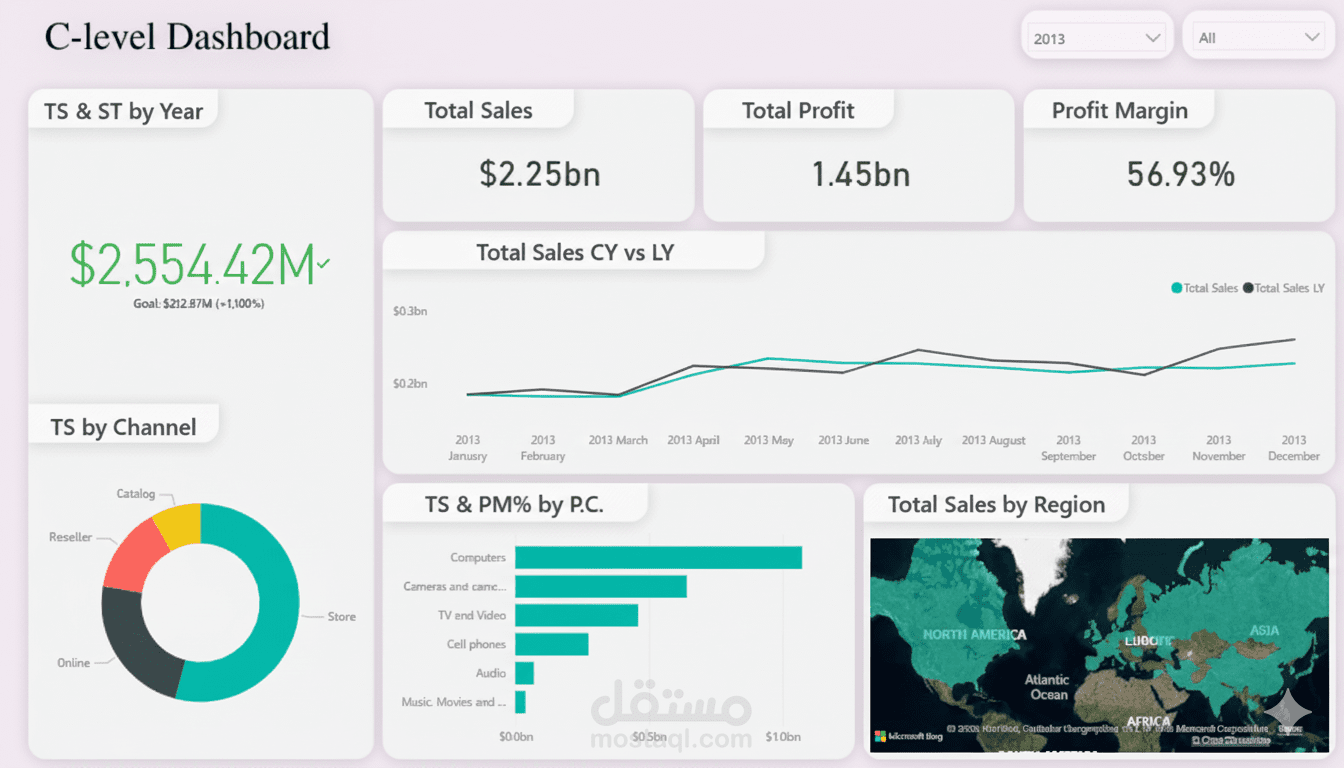Click the 2013 March axis label
Screen dimensions: 1344x768
coord(618,440)
